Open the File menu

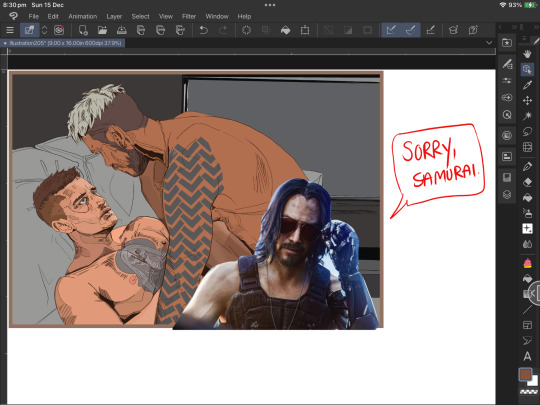coord(33,16)
